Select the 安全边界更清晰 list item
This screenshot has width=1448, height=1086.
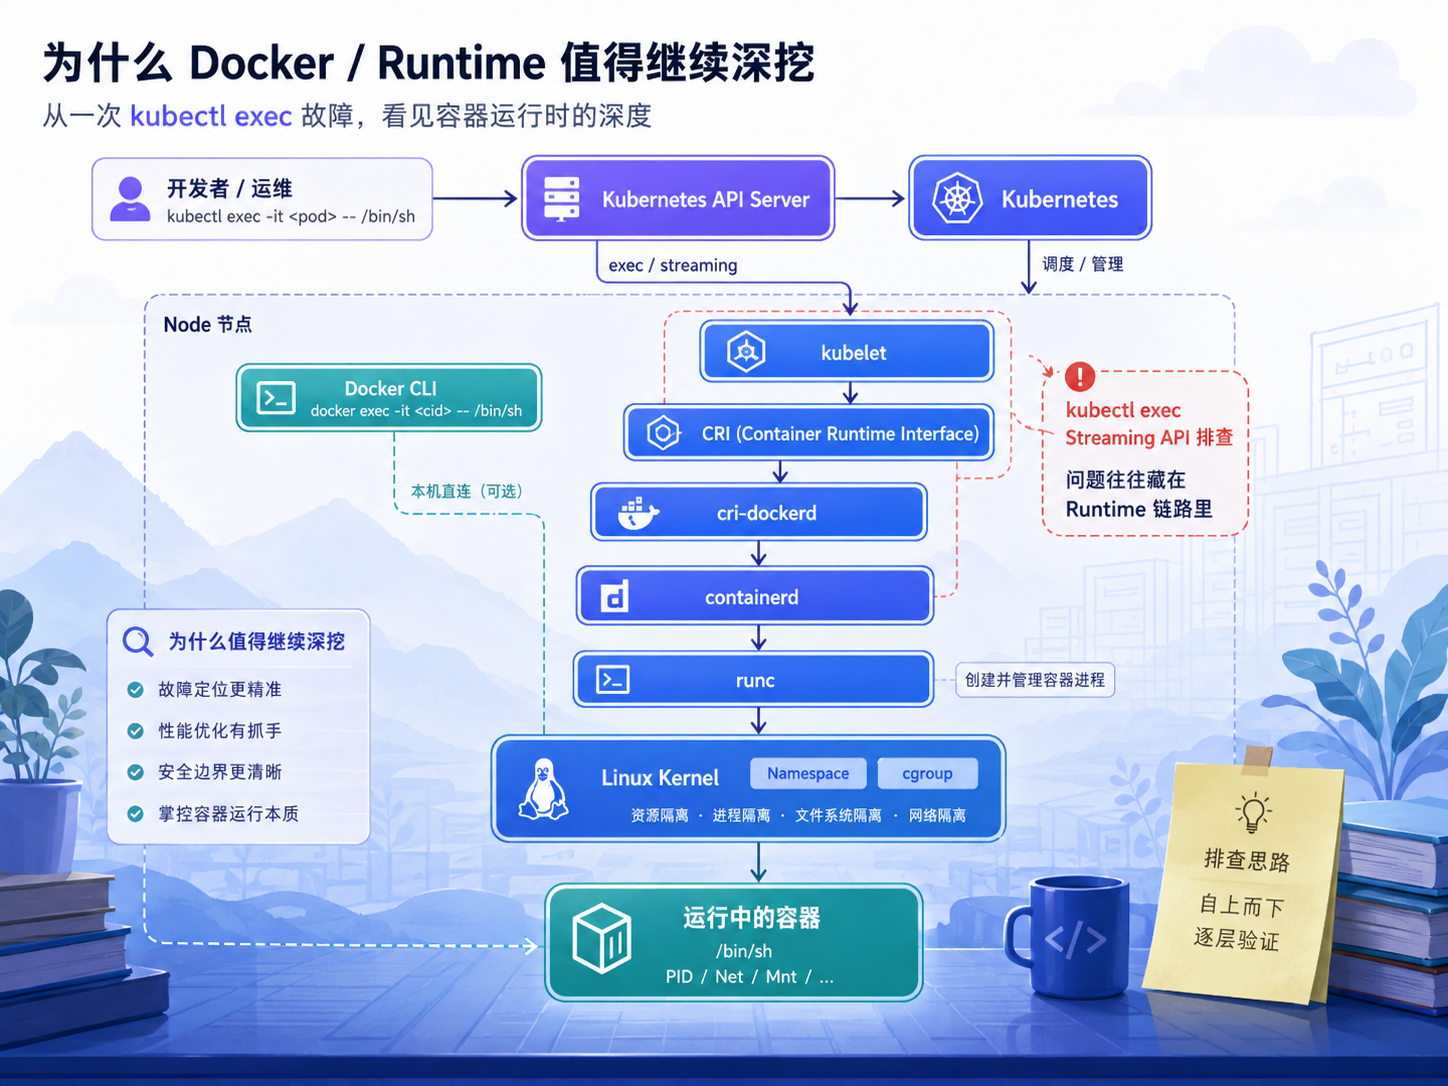[x=220, y=772]
